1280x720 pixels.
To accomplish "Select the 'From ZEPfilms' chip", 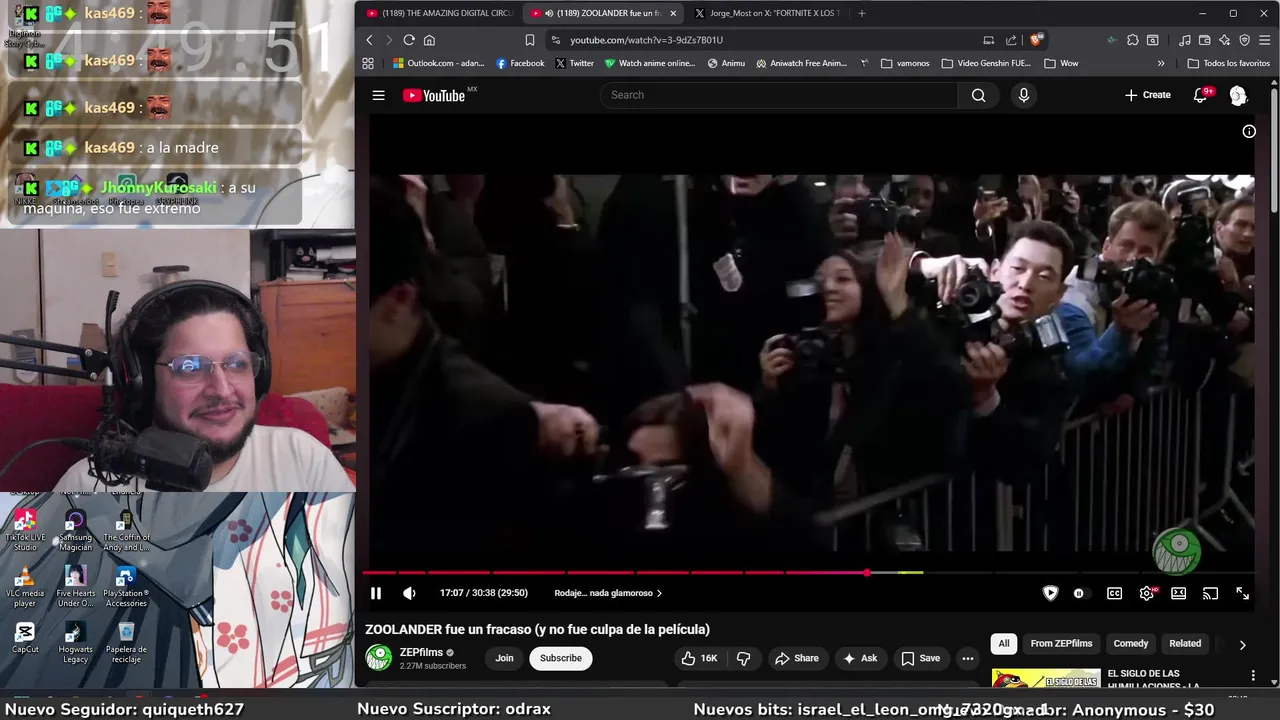I will [x=1061, y=643].
